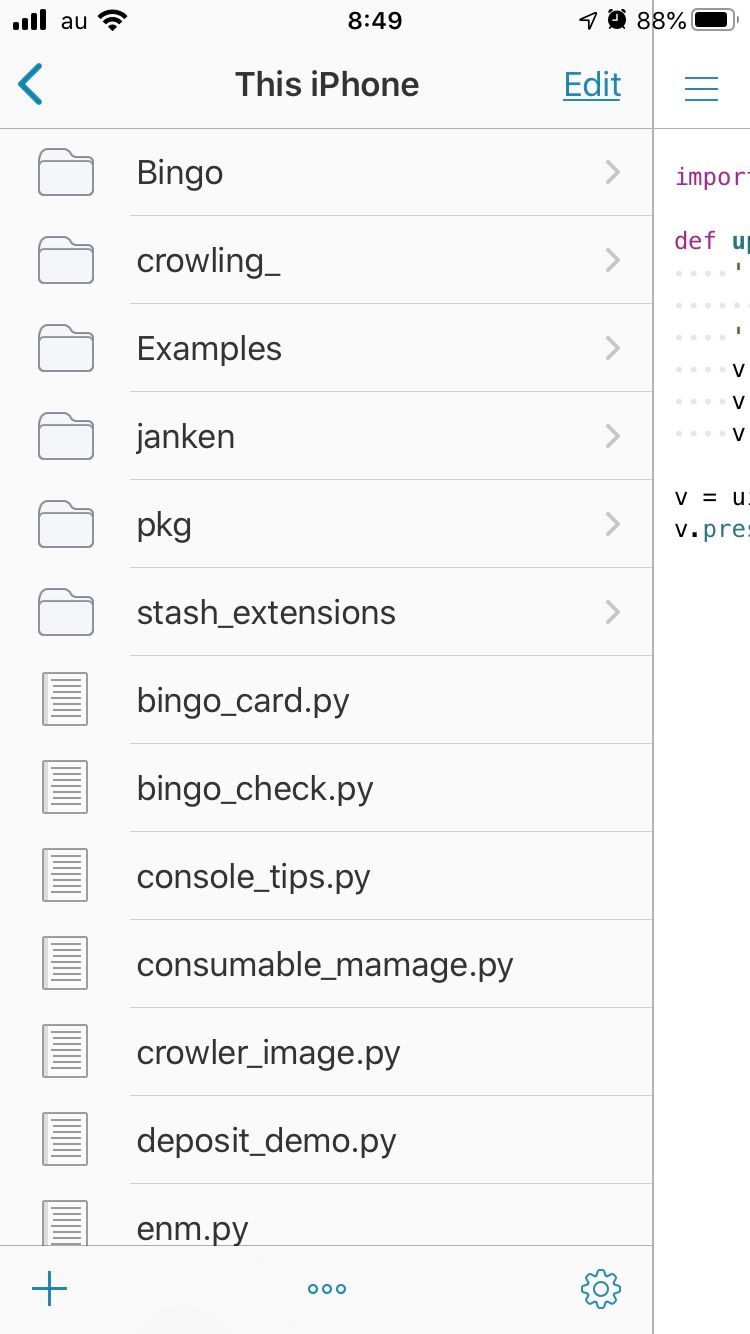Tap the bingo_card.py file icon
This screenshot has width=750, height=1334.
tap(66, 700)
